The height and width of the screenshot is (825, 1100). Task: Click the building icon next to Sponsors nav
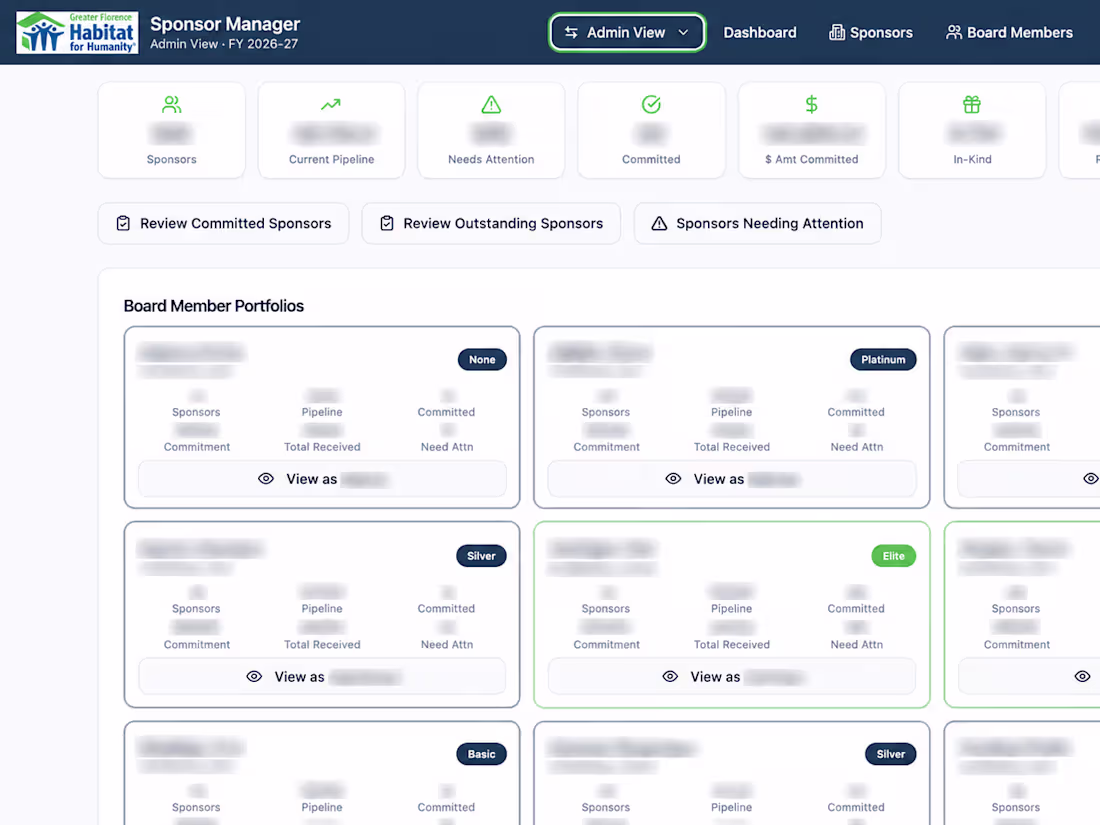tap(836, 32)
